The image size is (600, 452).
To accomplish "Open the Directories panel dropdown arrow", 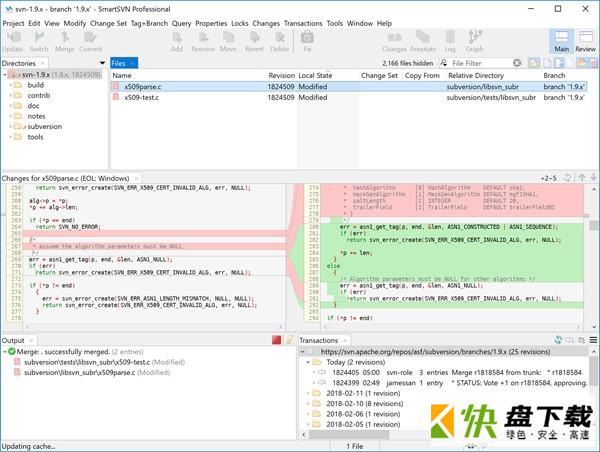I will point(102,63).
